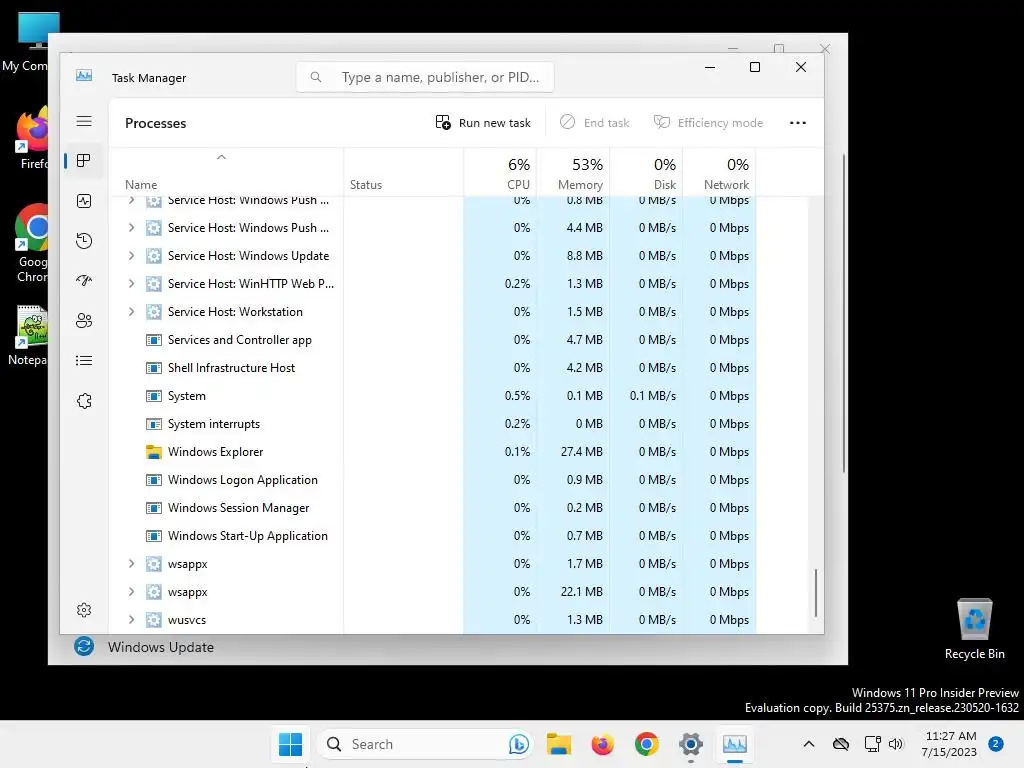Expand Service Host: Windows Update row

tap(131, 256)
